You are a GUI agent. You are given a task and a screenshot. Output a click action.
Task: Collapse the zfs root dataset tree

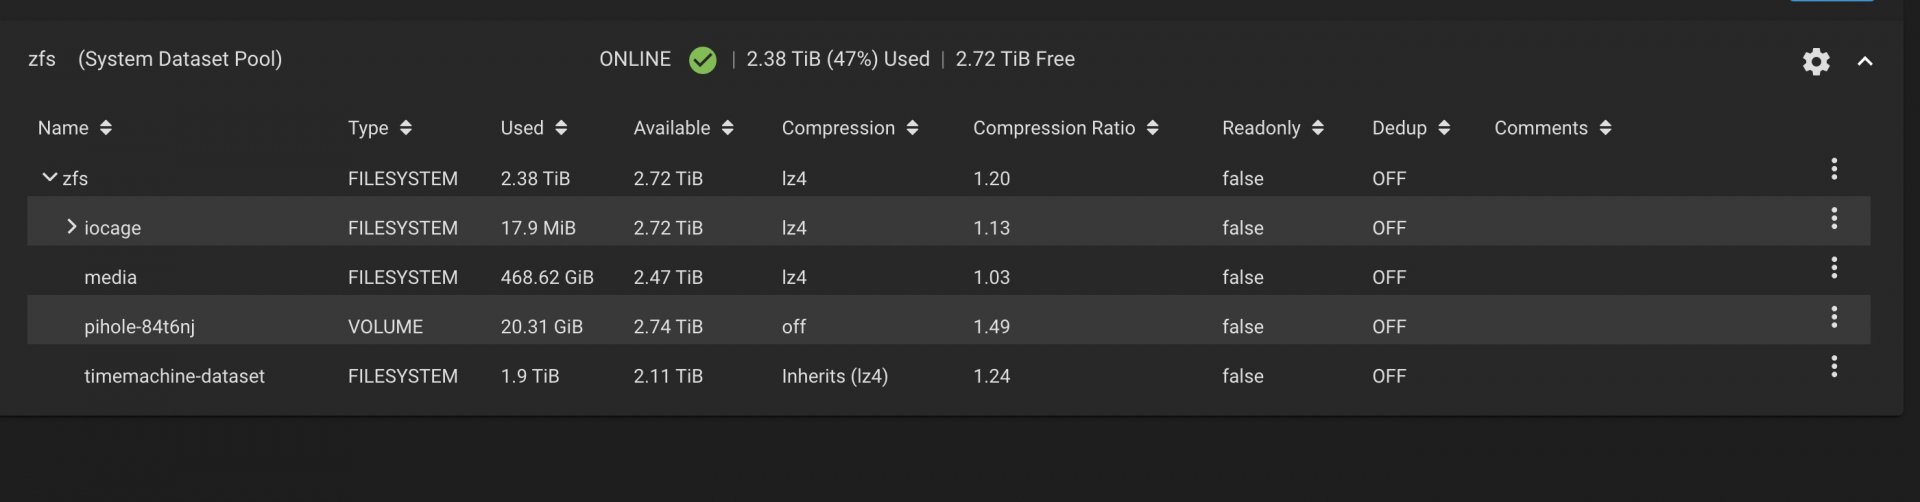coord(49,177)
